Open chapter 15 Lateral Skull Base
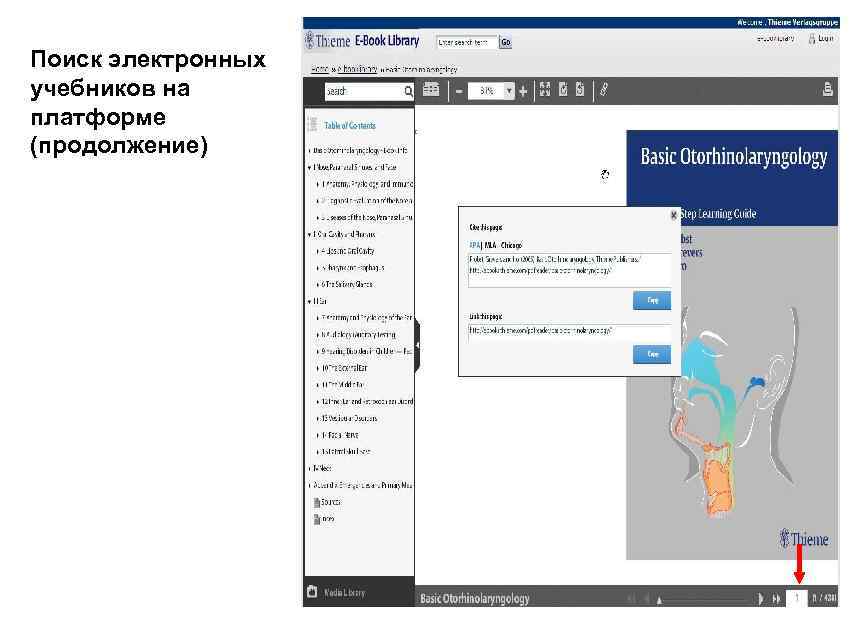This screenshot has width=851, height=624. [346, 451]
